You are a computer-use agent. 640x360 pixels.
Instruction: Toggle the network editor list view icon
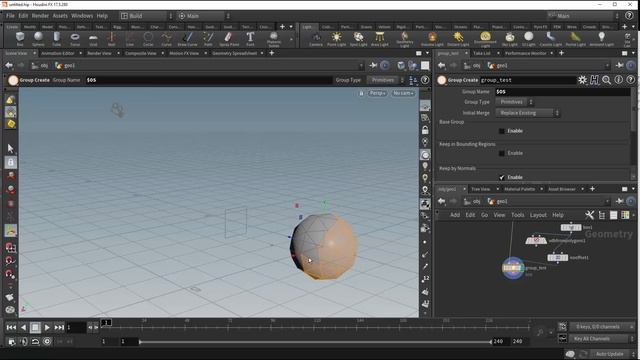613,215
